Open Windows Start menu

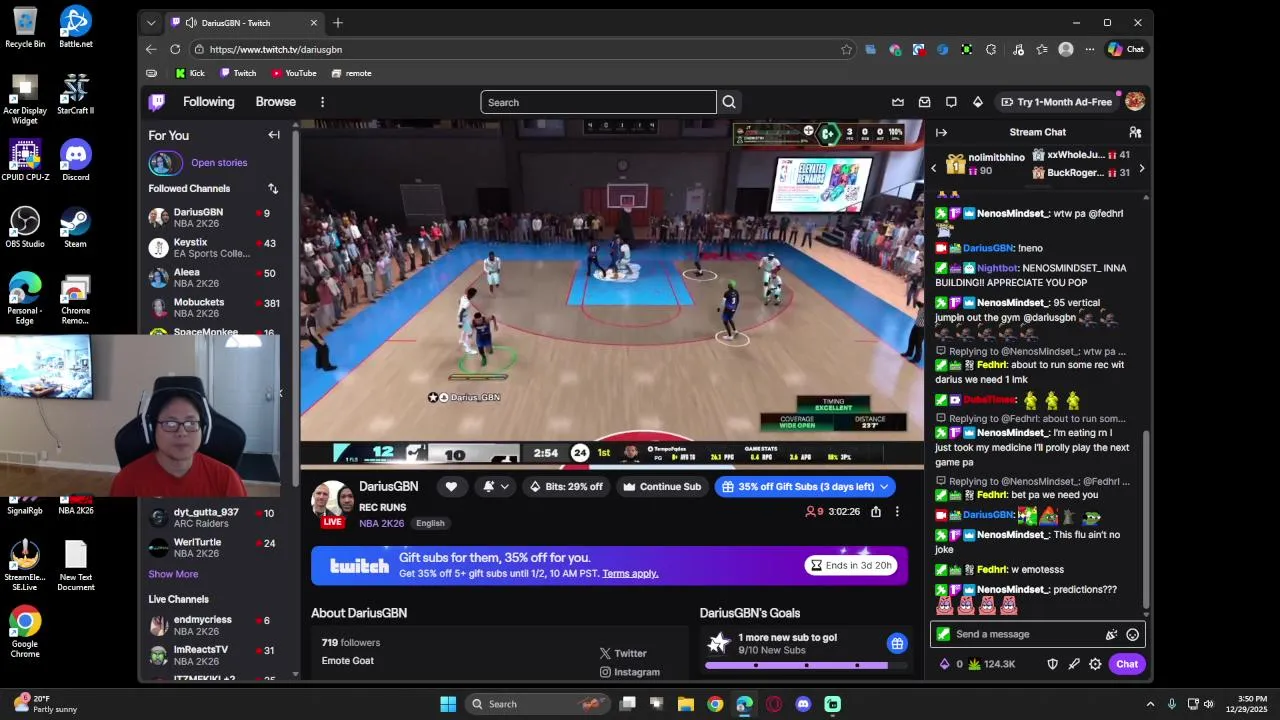(x=448, y=704)
